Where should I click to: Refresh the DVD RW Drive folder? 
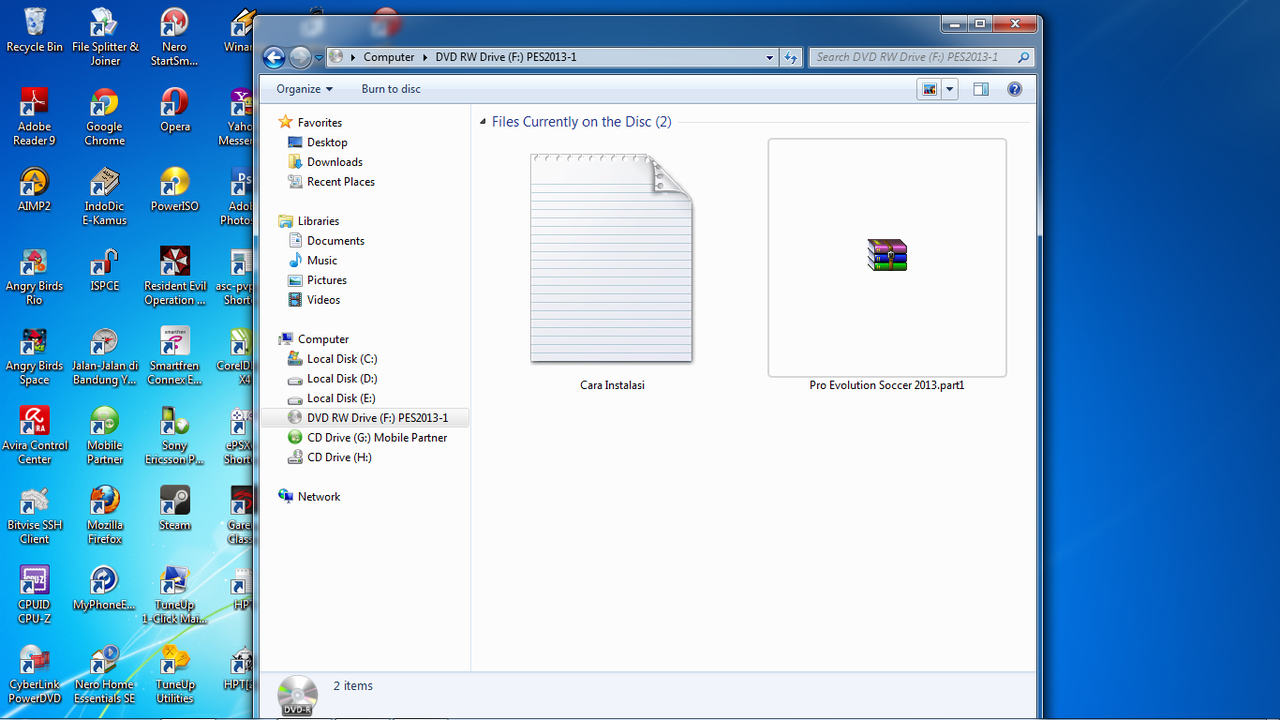pos(791,58)
